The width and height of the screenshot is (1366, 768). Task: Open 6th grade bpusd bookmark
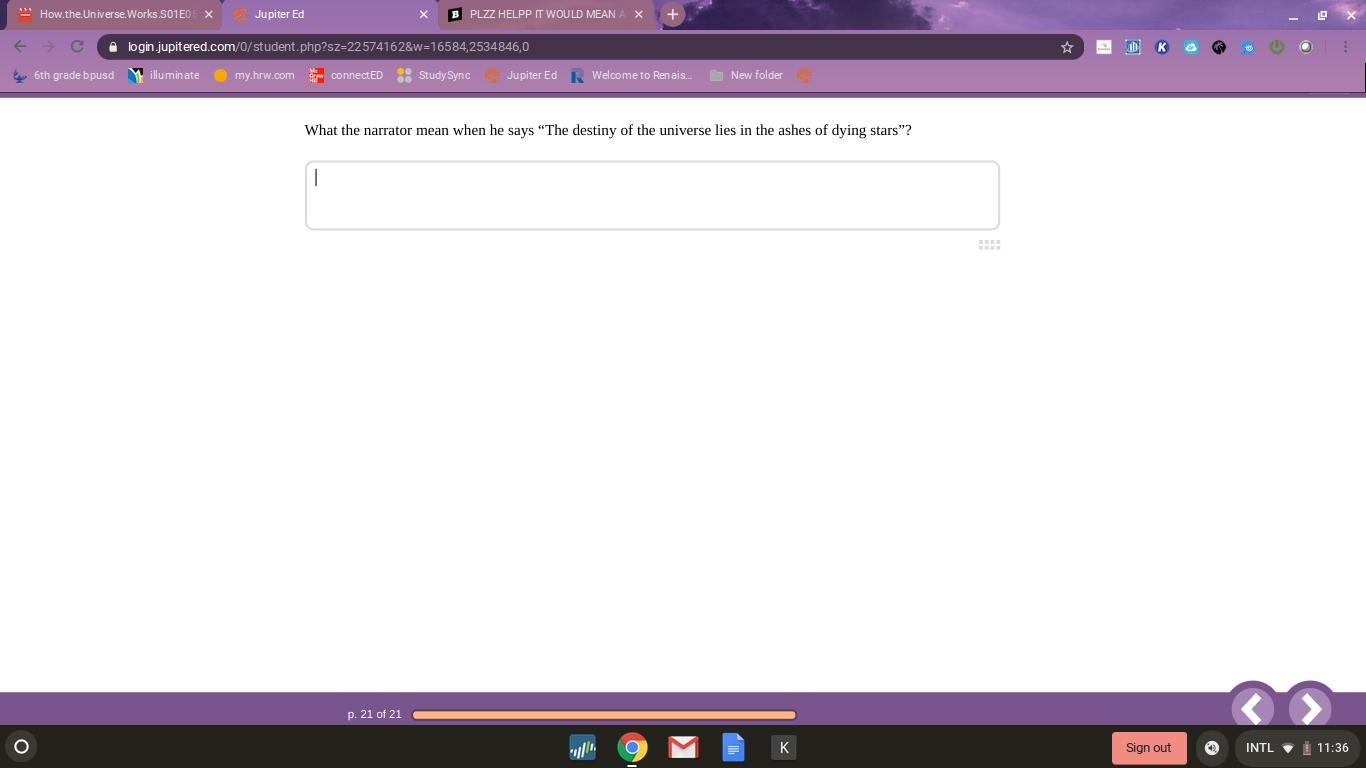pyautogui.click(x=63, y=75)
